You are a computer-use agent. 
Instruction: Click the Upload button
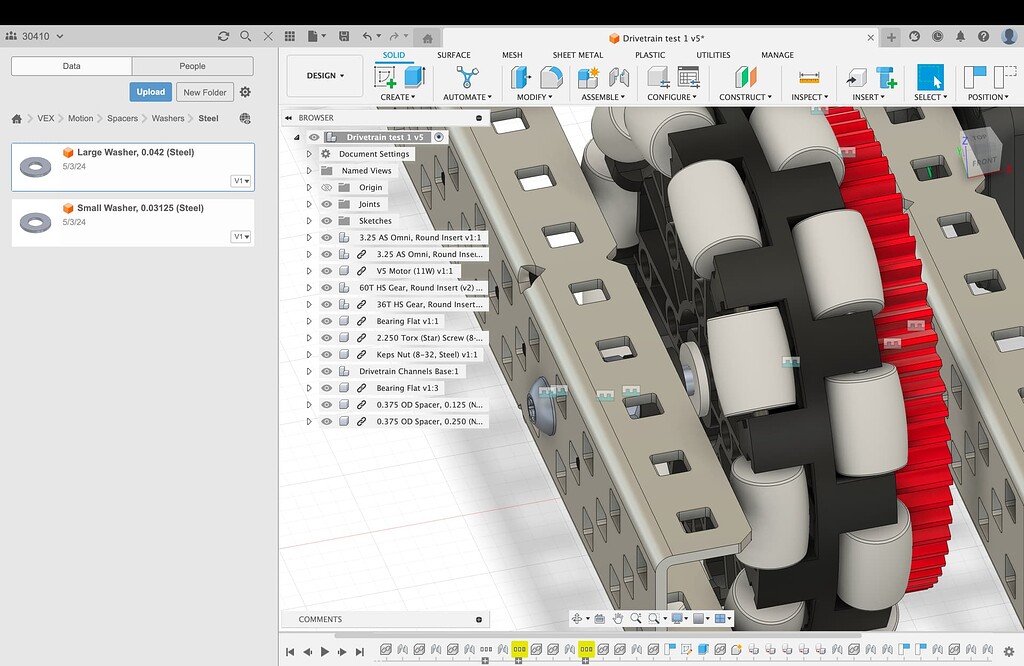150,91
